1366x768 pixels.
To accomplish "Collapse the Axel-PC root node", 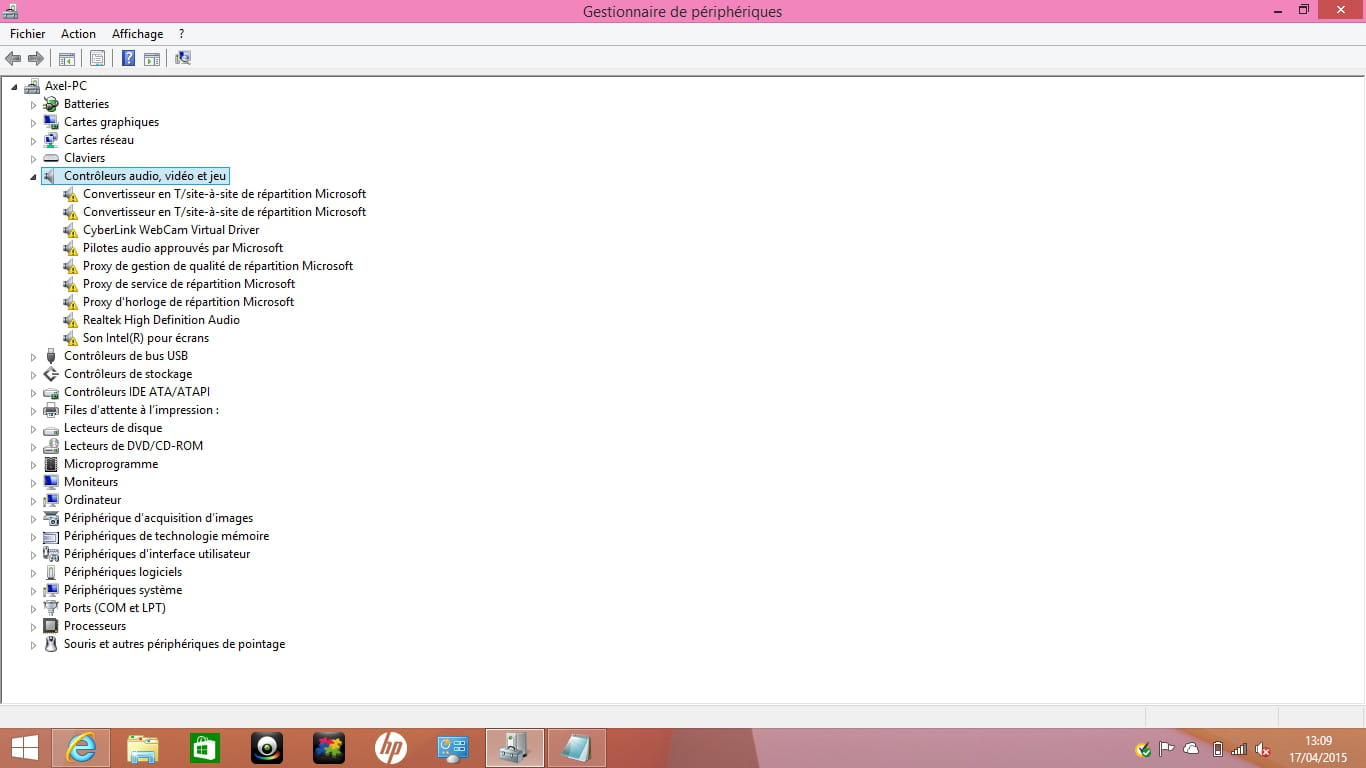I will pos(14,87).
